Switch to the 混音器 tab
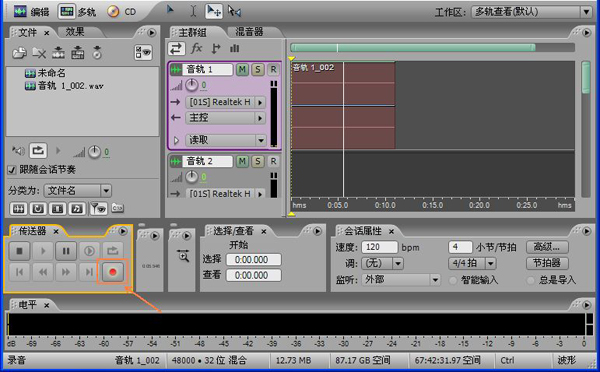The width and height of the screenshot is (600, 372). point(249,32)
